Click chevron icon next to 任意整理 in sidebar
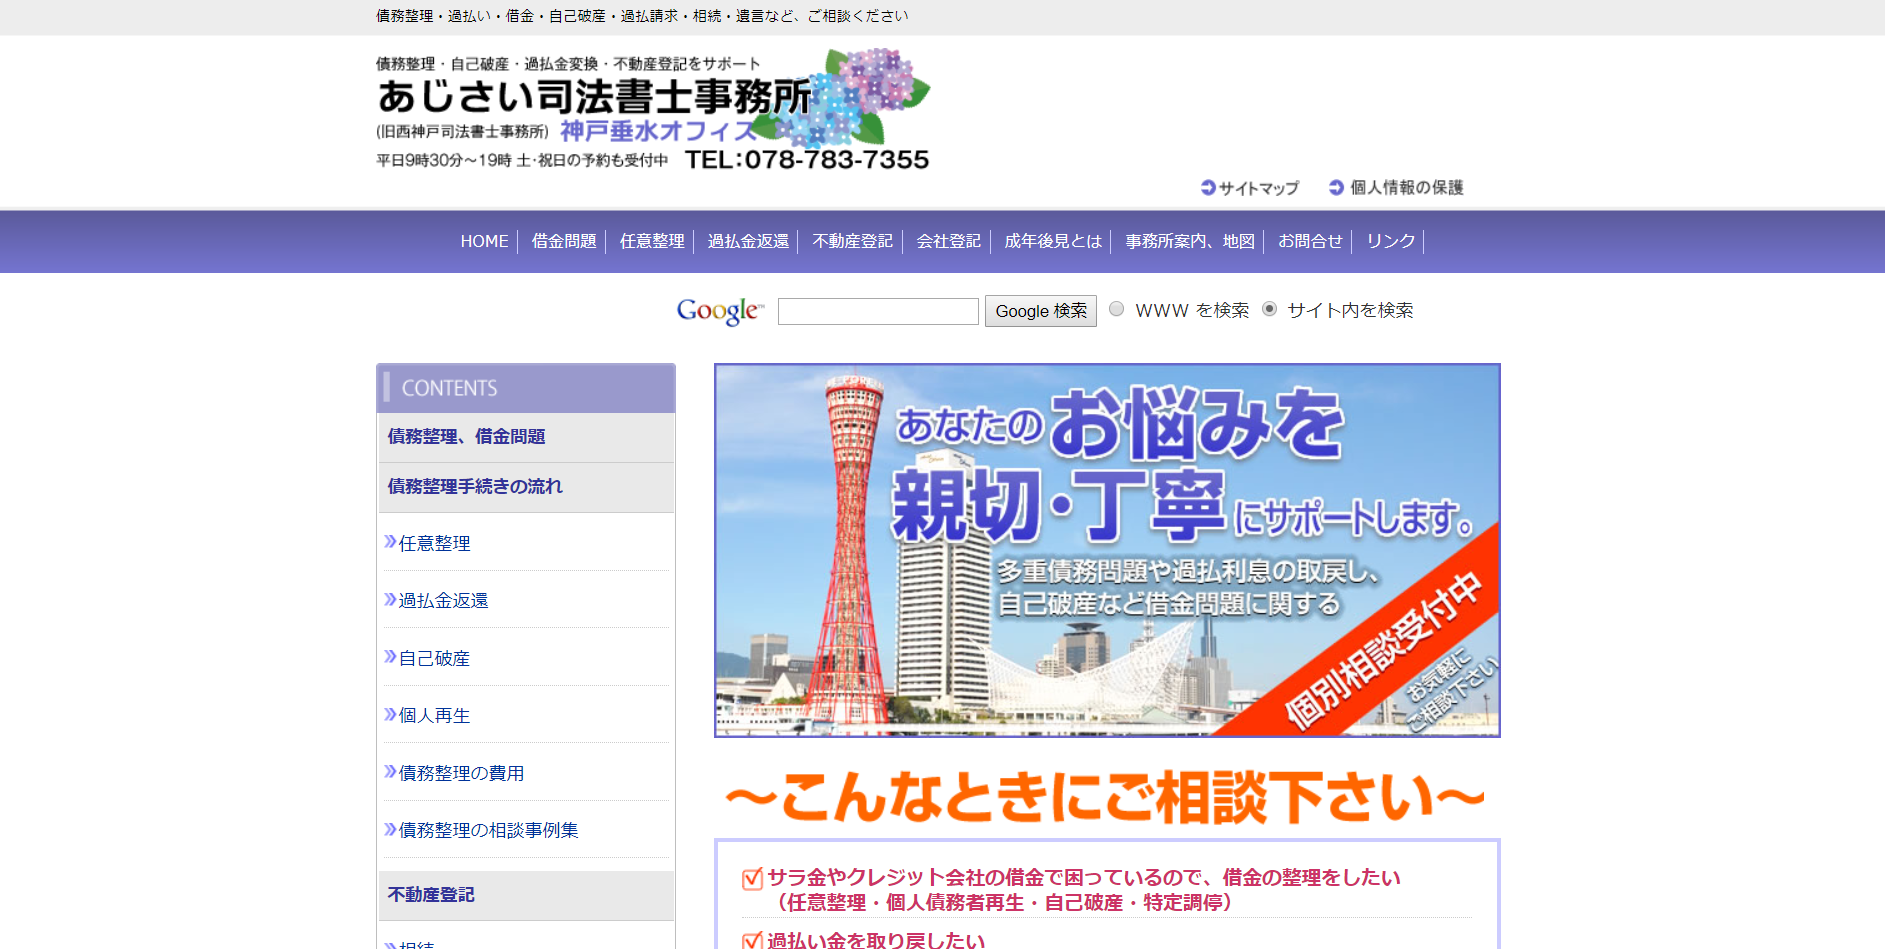The image size is (1885, 949). point(390,542)
